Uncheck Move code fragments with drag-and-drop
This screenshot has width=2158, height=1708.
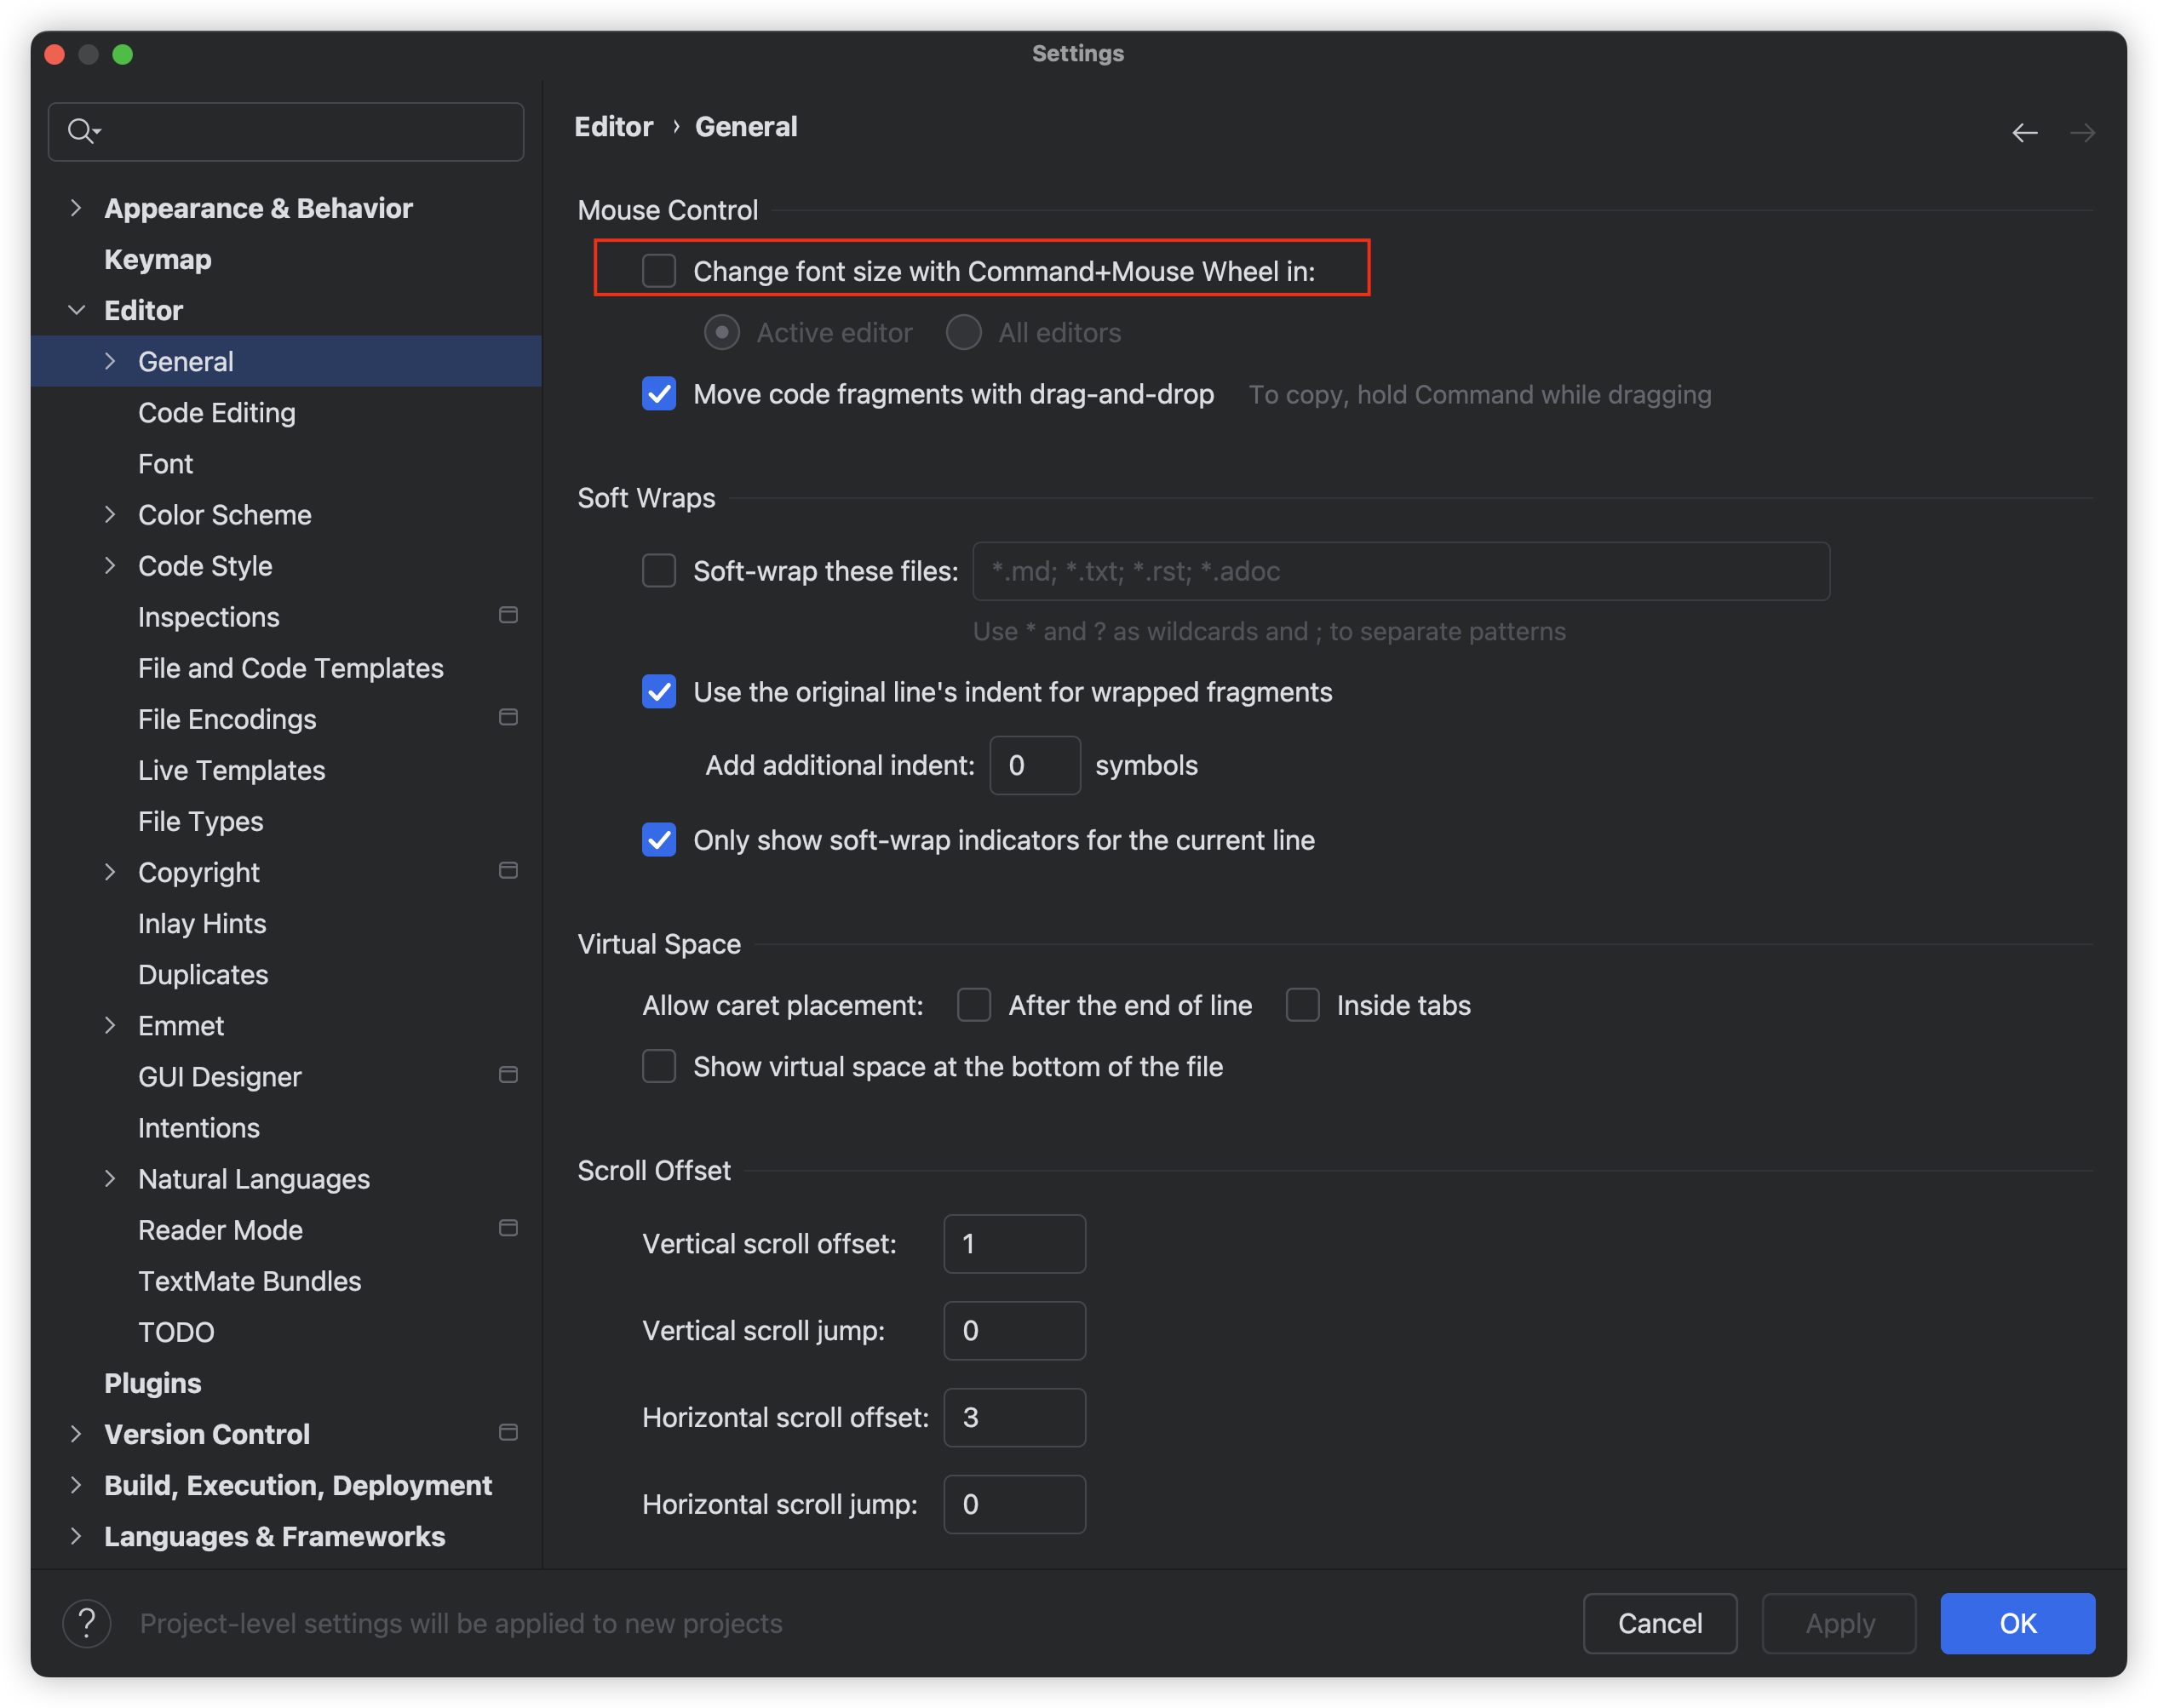659,394
